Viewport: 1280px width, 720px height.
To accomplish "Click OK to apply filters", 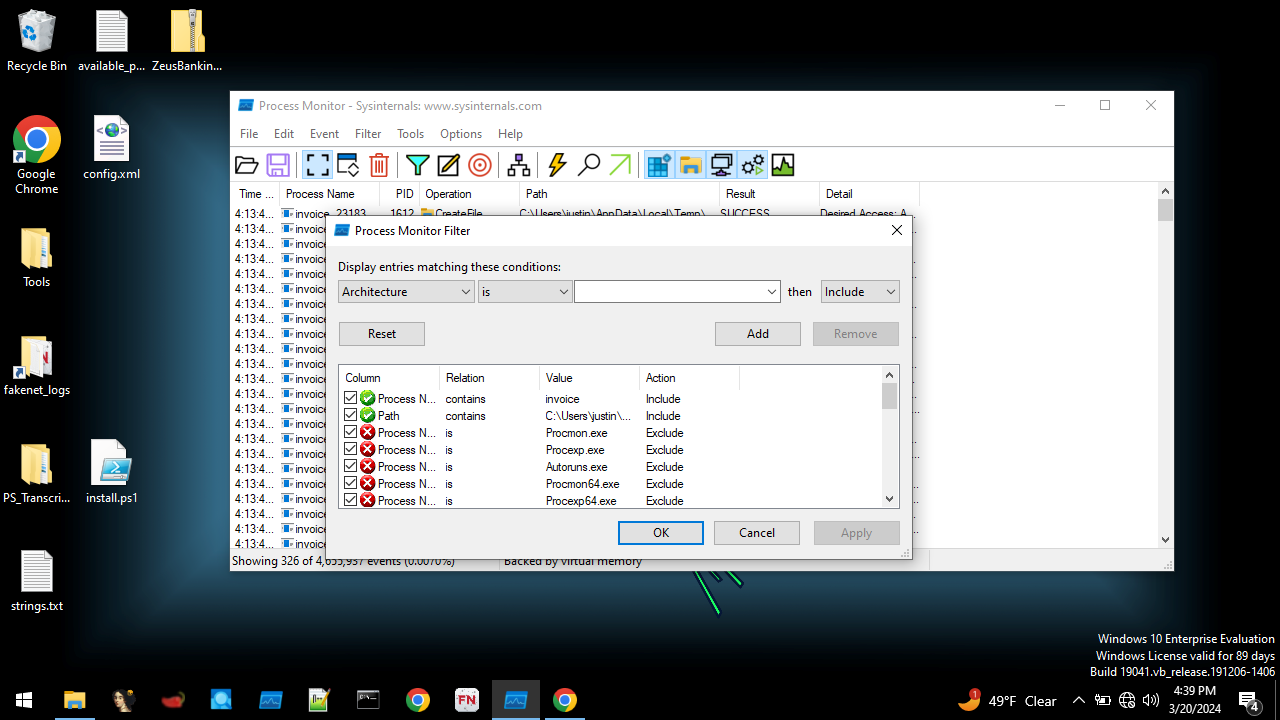I will (660, 532).
